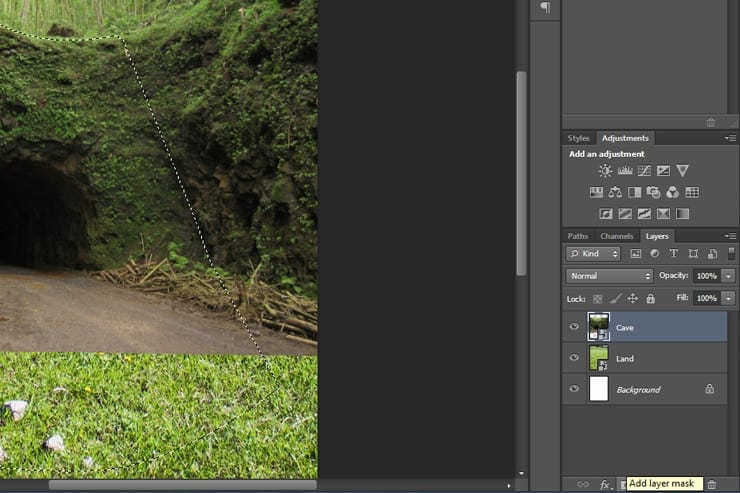Add a Color Balance adjustment
740x493 pixels.
point(615,192)
